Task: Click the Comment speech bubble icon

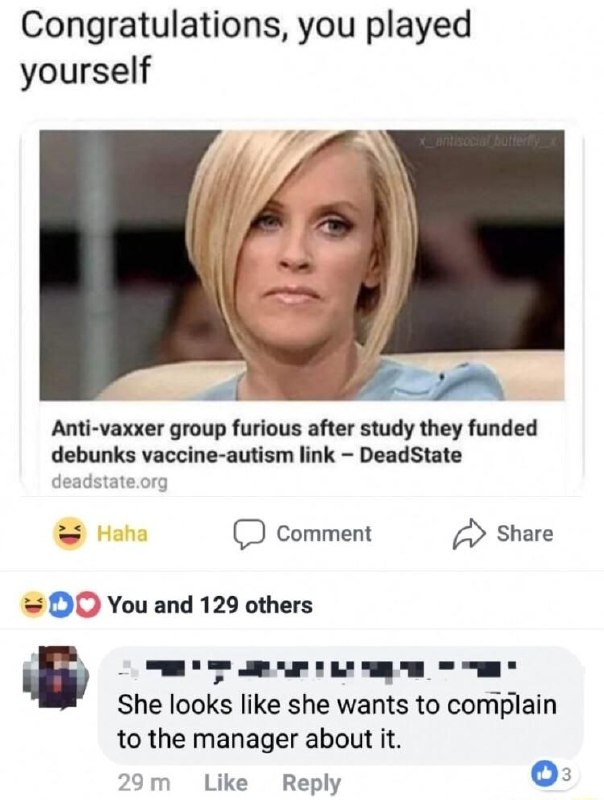Action: click(249, 534)
